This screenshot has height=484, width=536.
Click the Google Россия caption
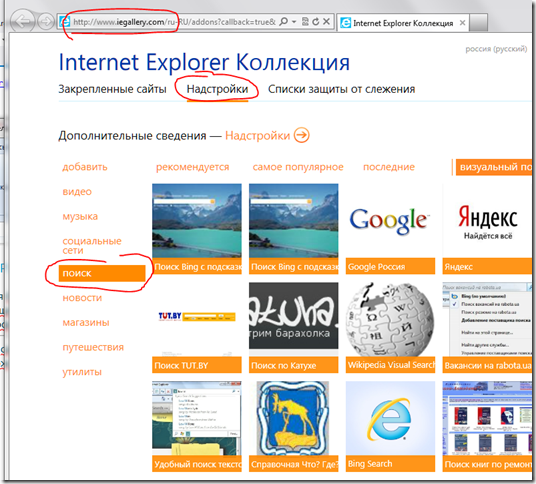(390, 266)
